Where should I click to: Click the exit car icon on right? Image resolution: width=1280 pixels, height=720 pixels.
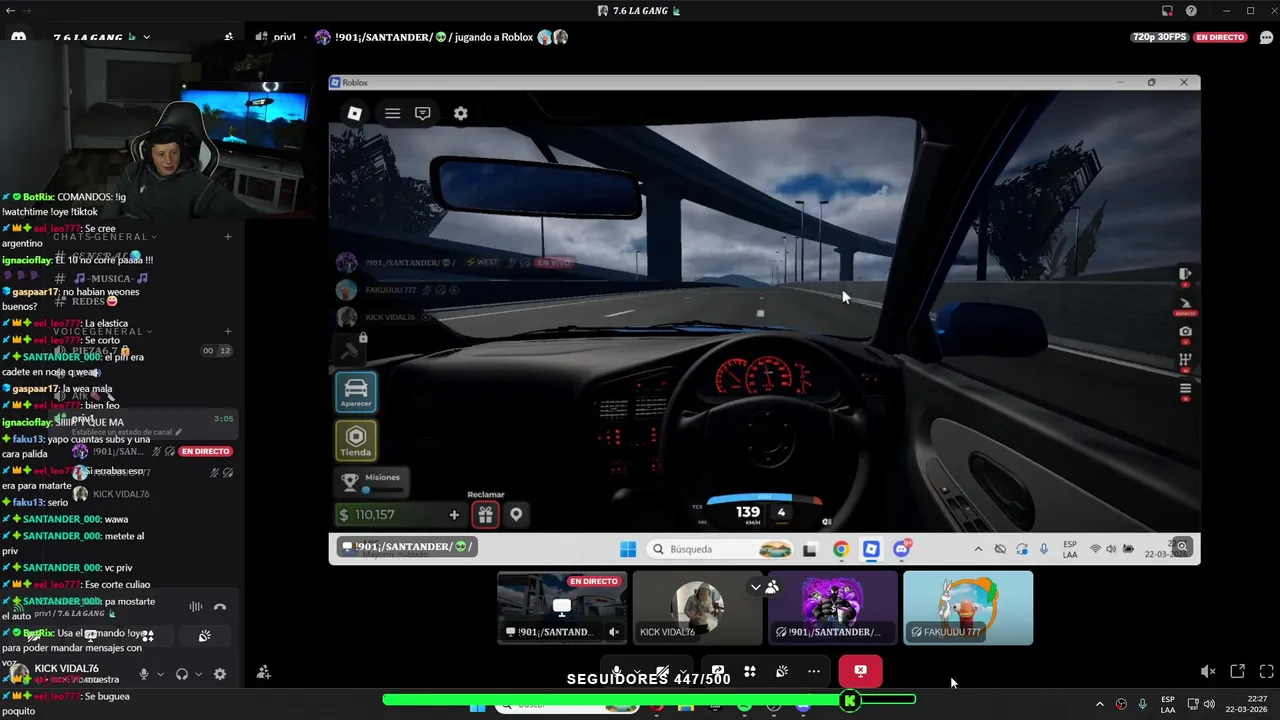point(1185,274)
